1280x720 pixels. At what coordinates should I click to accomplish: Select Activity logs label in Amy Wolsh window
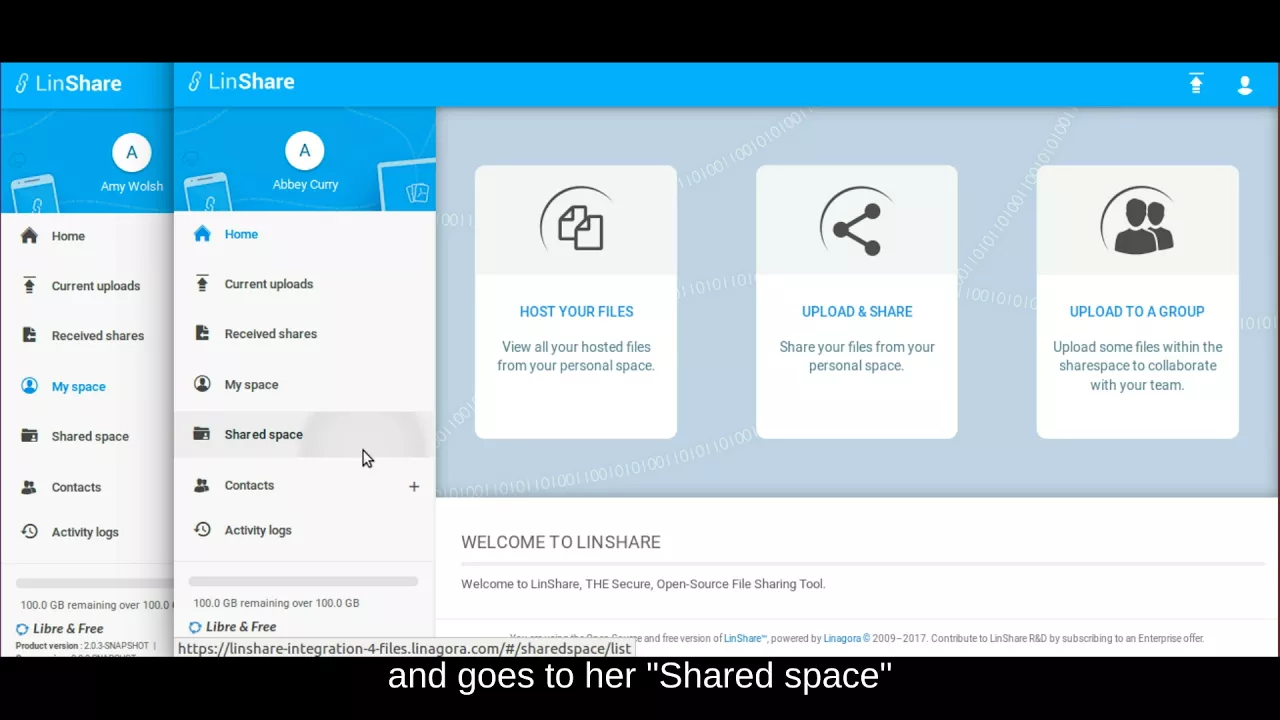pos(85,532)
